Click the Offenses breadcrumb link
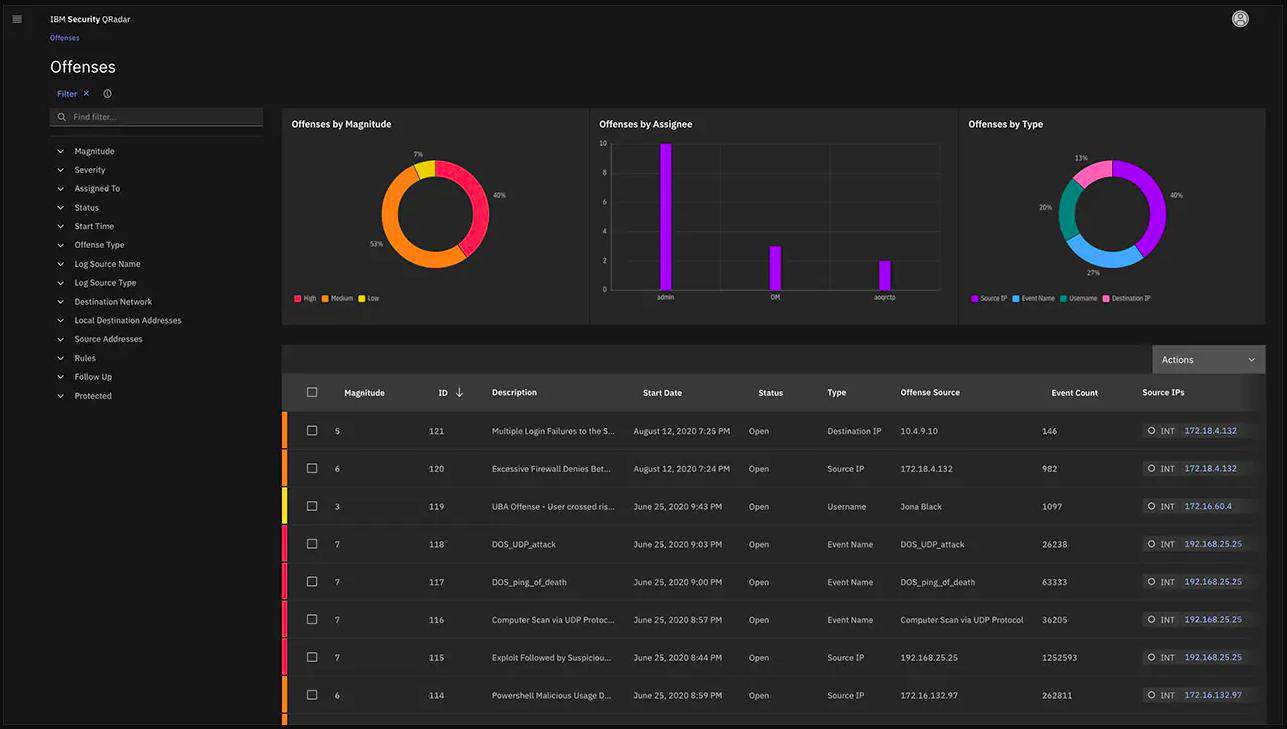Image resolution: width=1287 pixels, height=729 pixels. [x=65, y=38]
